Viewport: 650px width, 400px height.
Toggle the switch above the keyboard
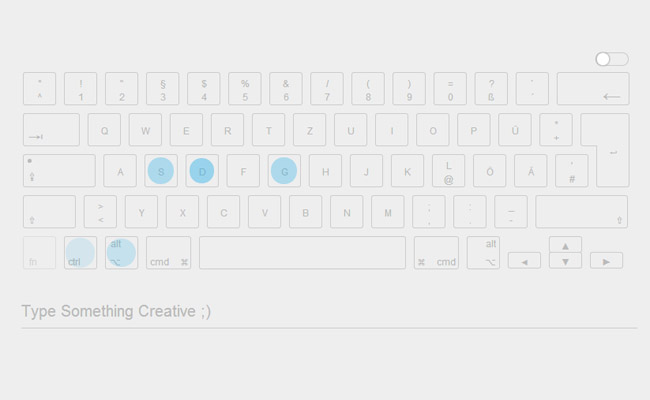coord(611,60)
